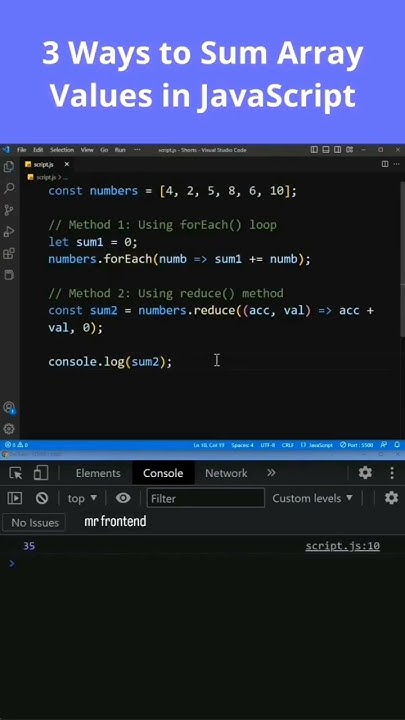Open the feedback/account icon in status bar
This screenshot has height=720, width=405.
point(384,445)
